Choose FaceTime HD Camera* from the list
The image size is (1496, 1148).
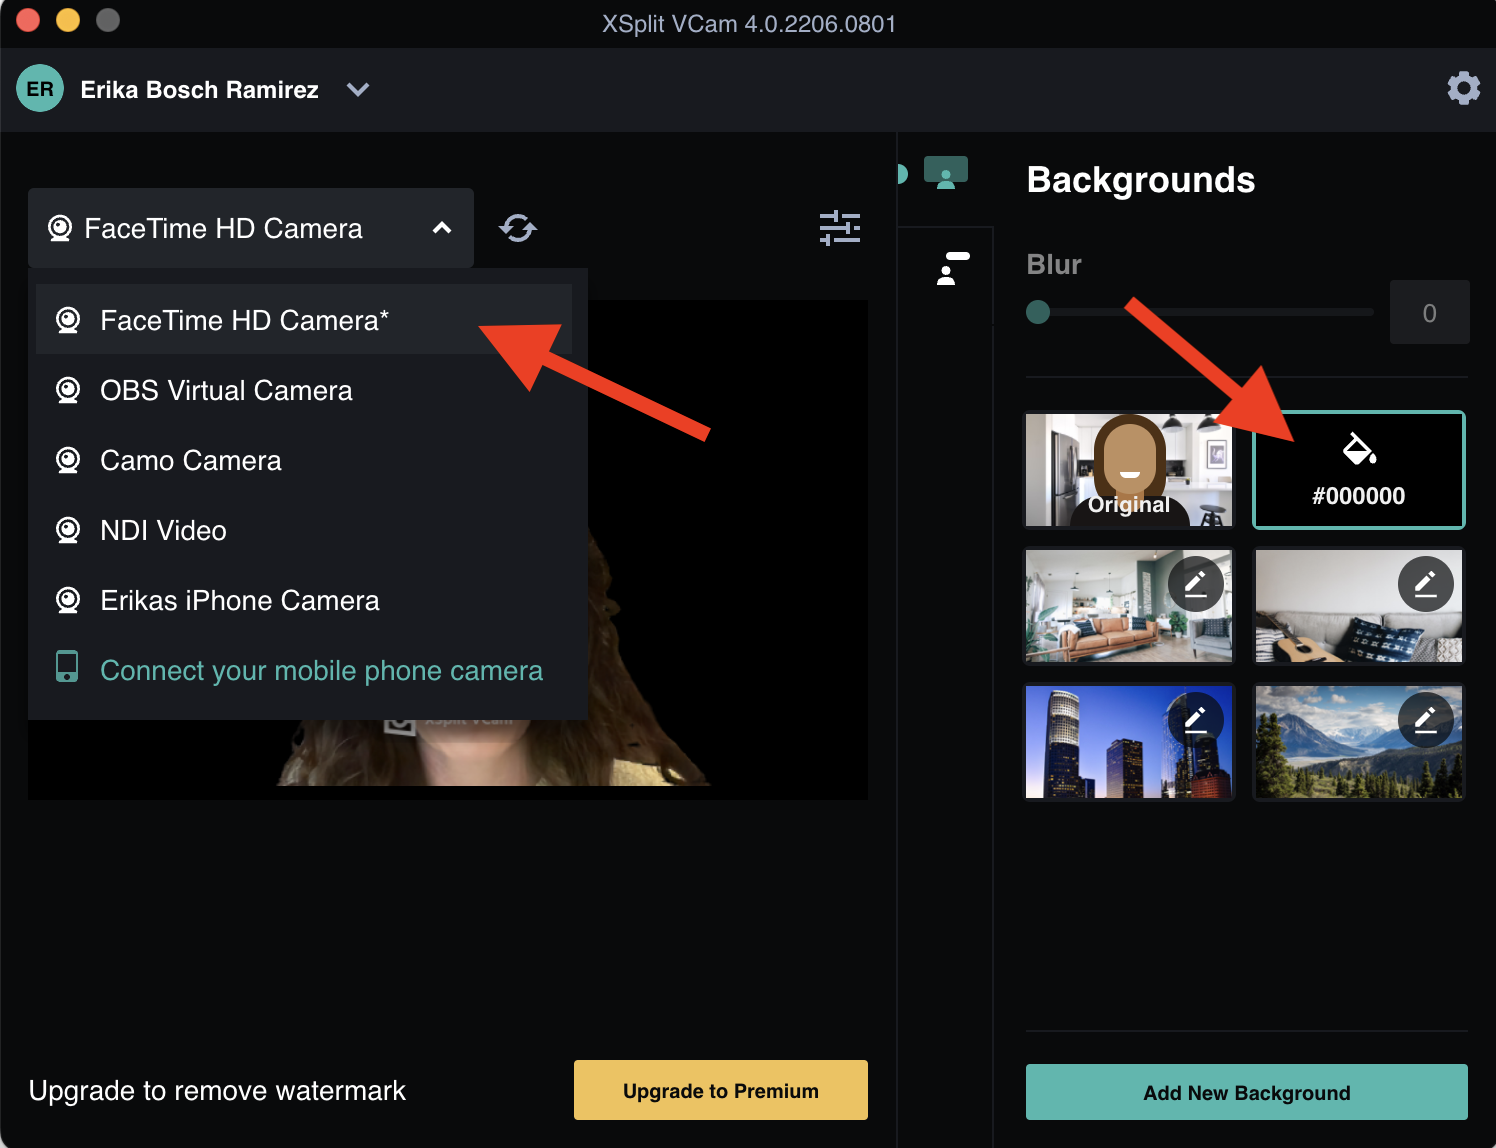pyautogui.click(x=304, y=320)
